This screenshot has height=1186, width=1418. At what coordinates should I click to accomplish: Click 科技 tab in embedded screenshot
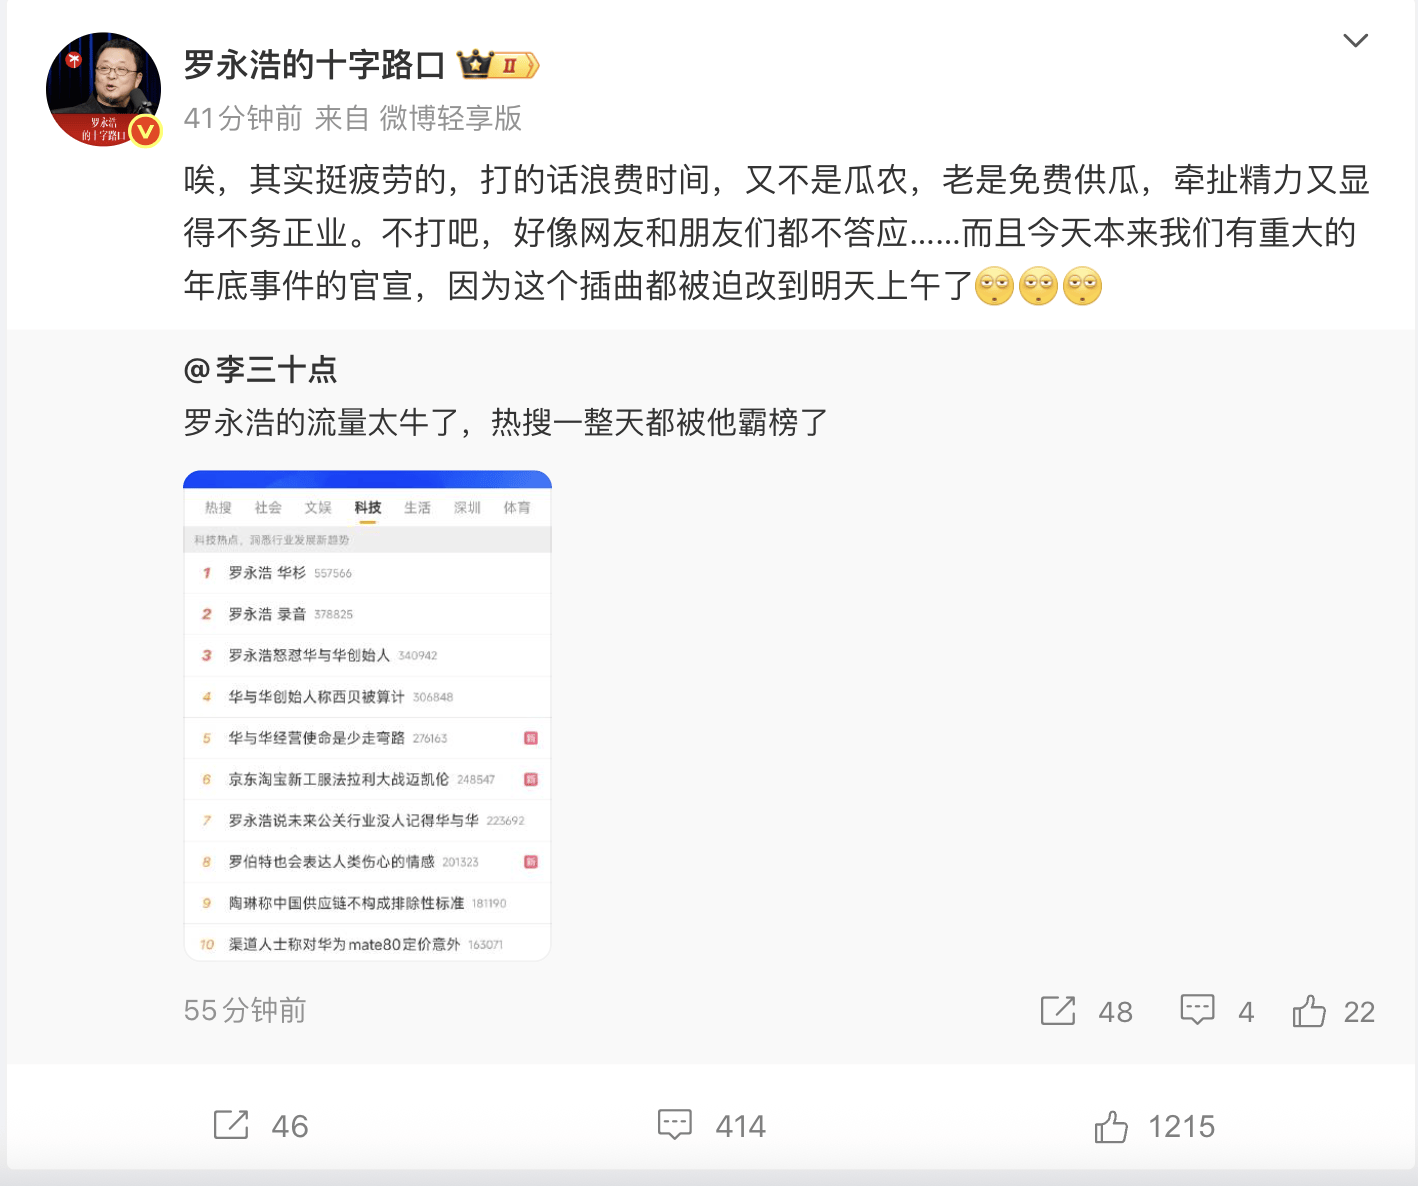[x=367, y=508]
